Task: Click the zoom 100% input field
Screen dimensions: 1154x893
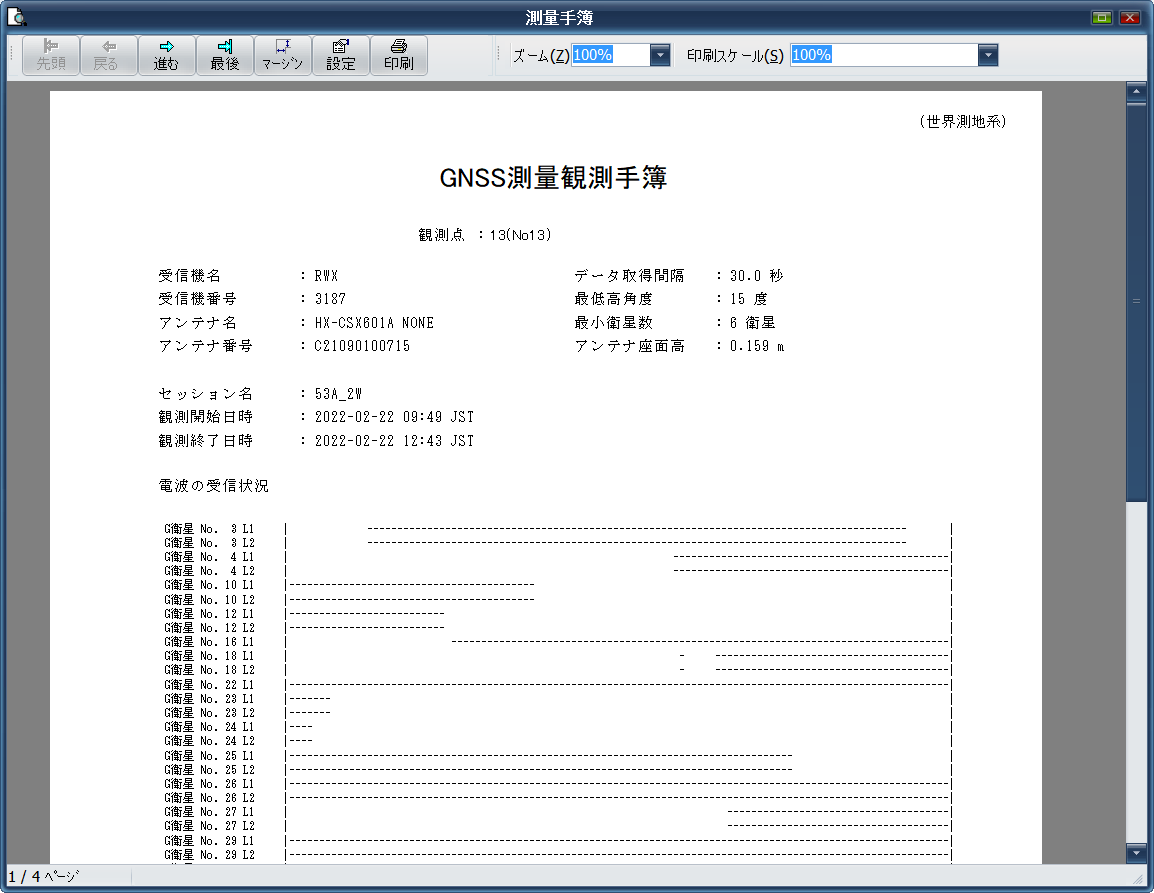Action: coord(611,55)
